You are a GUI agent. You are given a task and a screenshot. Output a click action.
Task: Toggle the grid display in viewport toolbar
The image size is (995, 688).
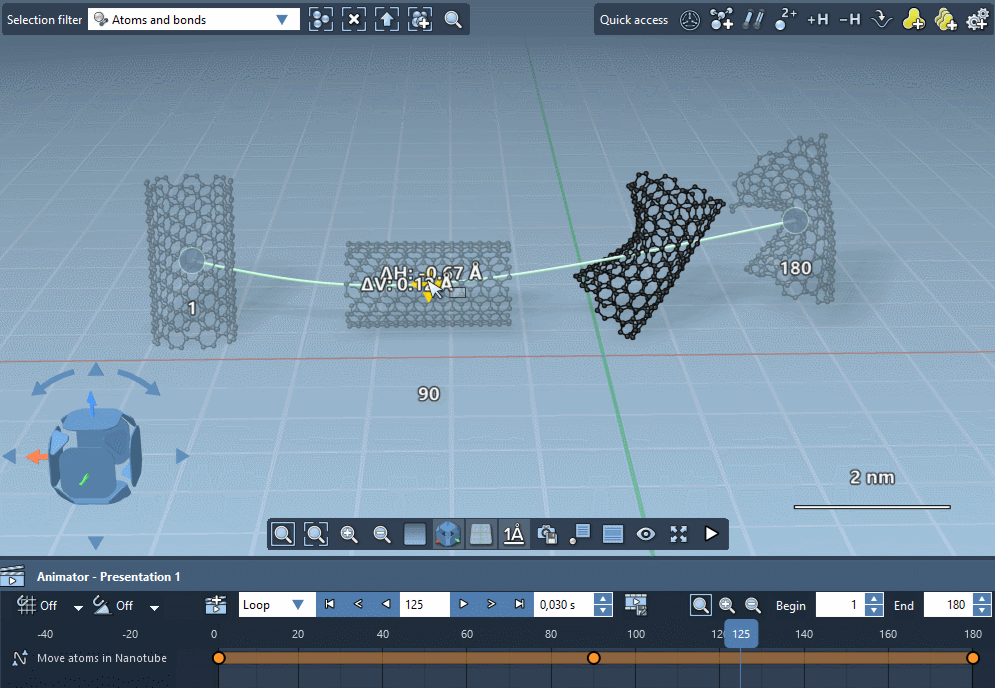(x=481, y=534)
